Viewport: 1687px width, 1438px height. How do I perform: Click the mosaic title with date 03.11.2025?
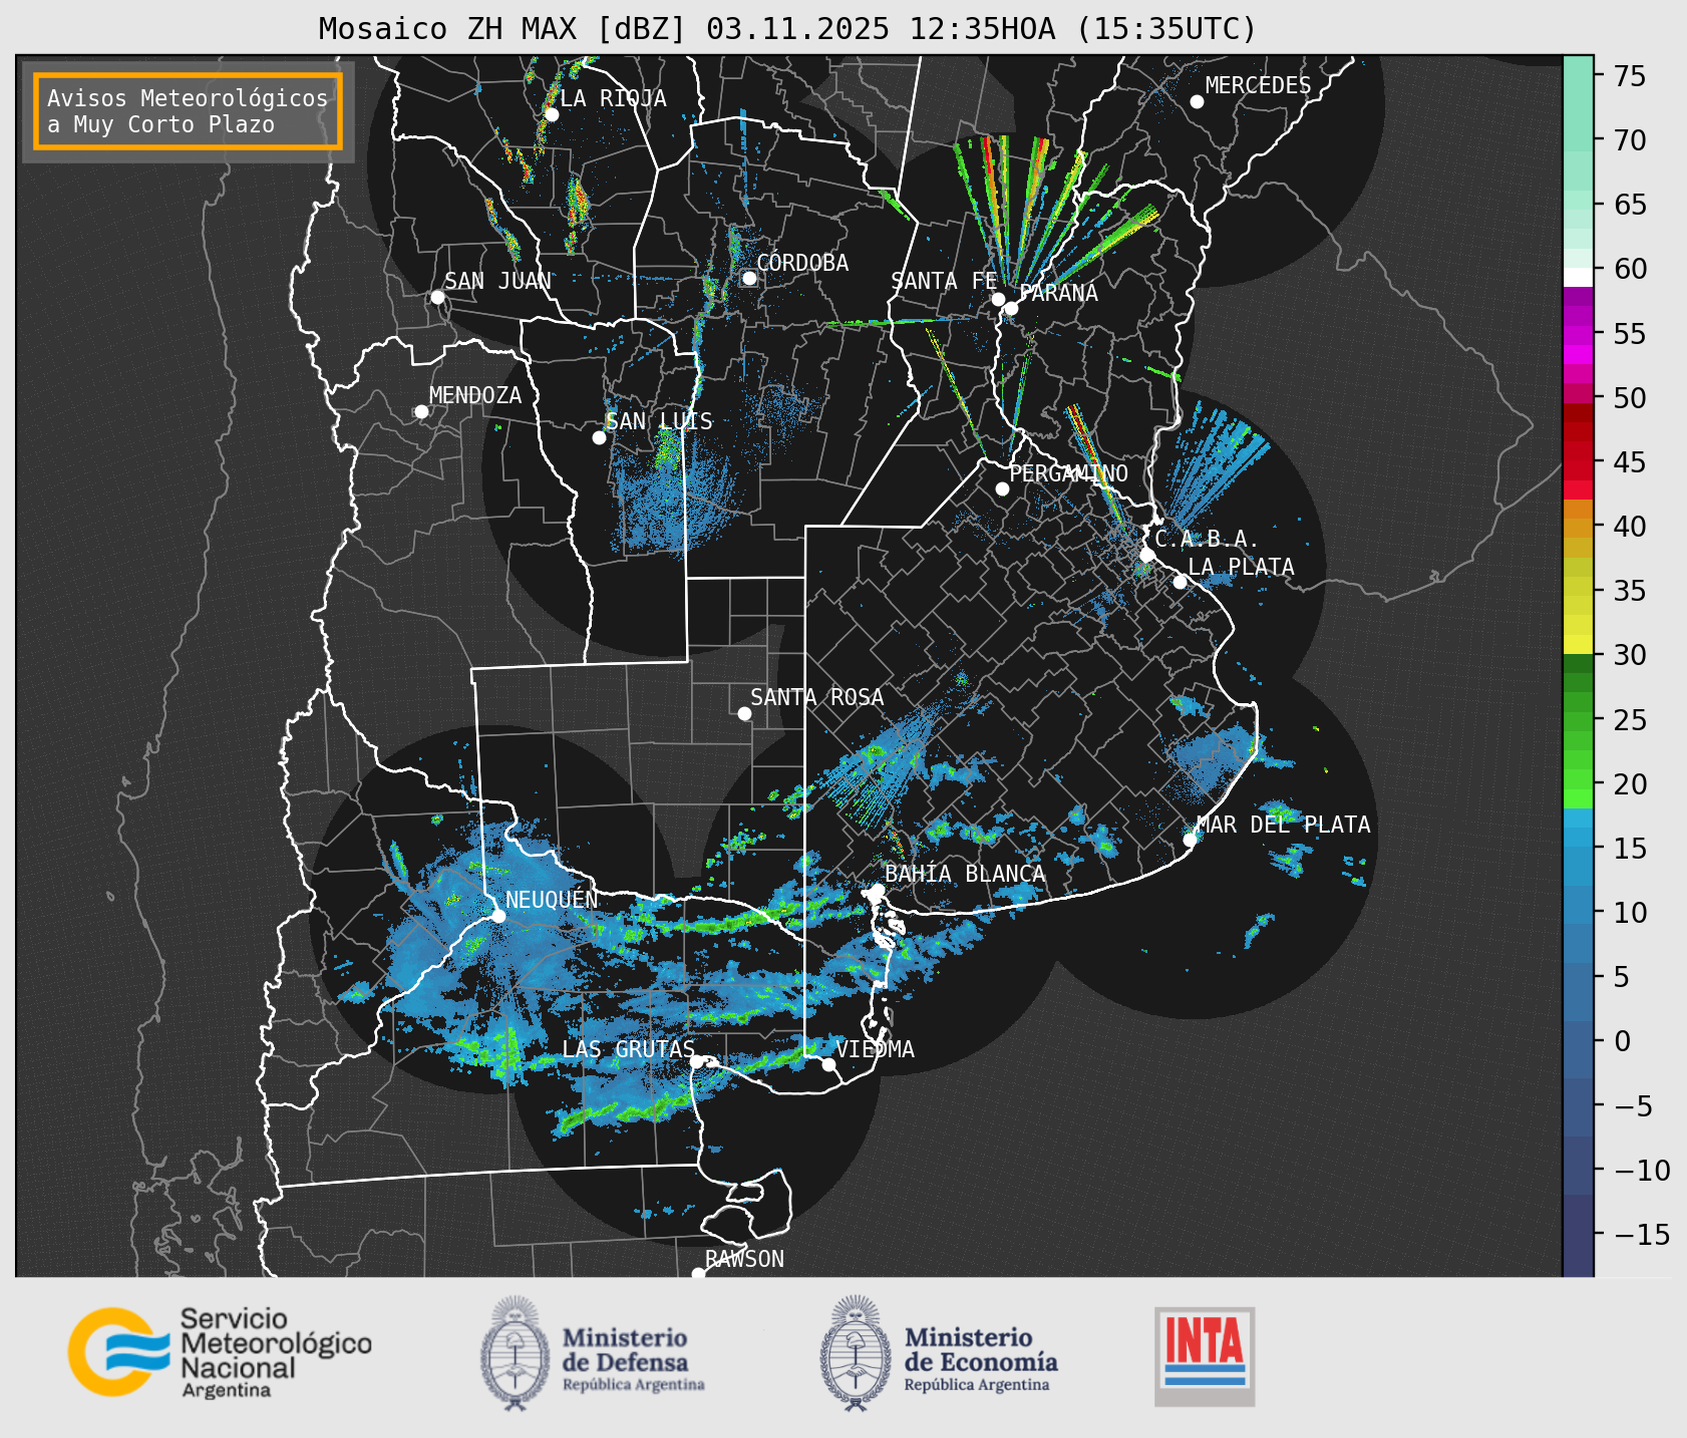(x=787, y=29)
